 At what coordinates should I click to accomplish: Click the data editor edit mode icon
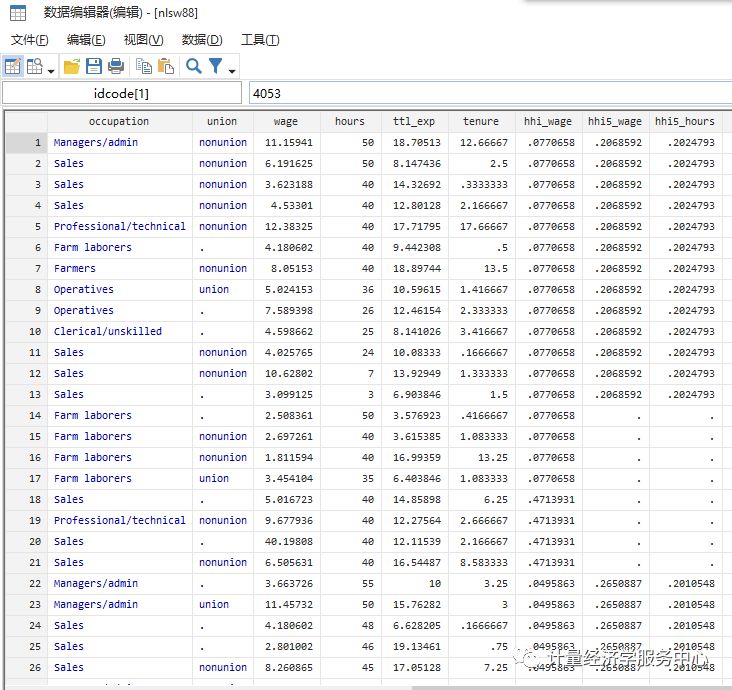coord(13,67)
